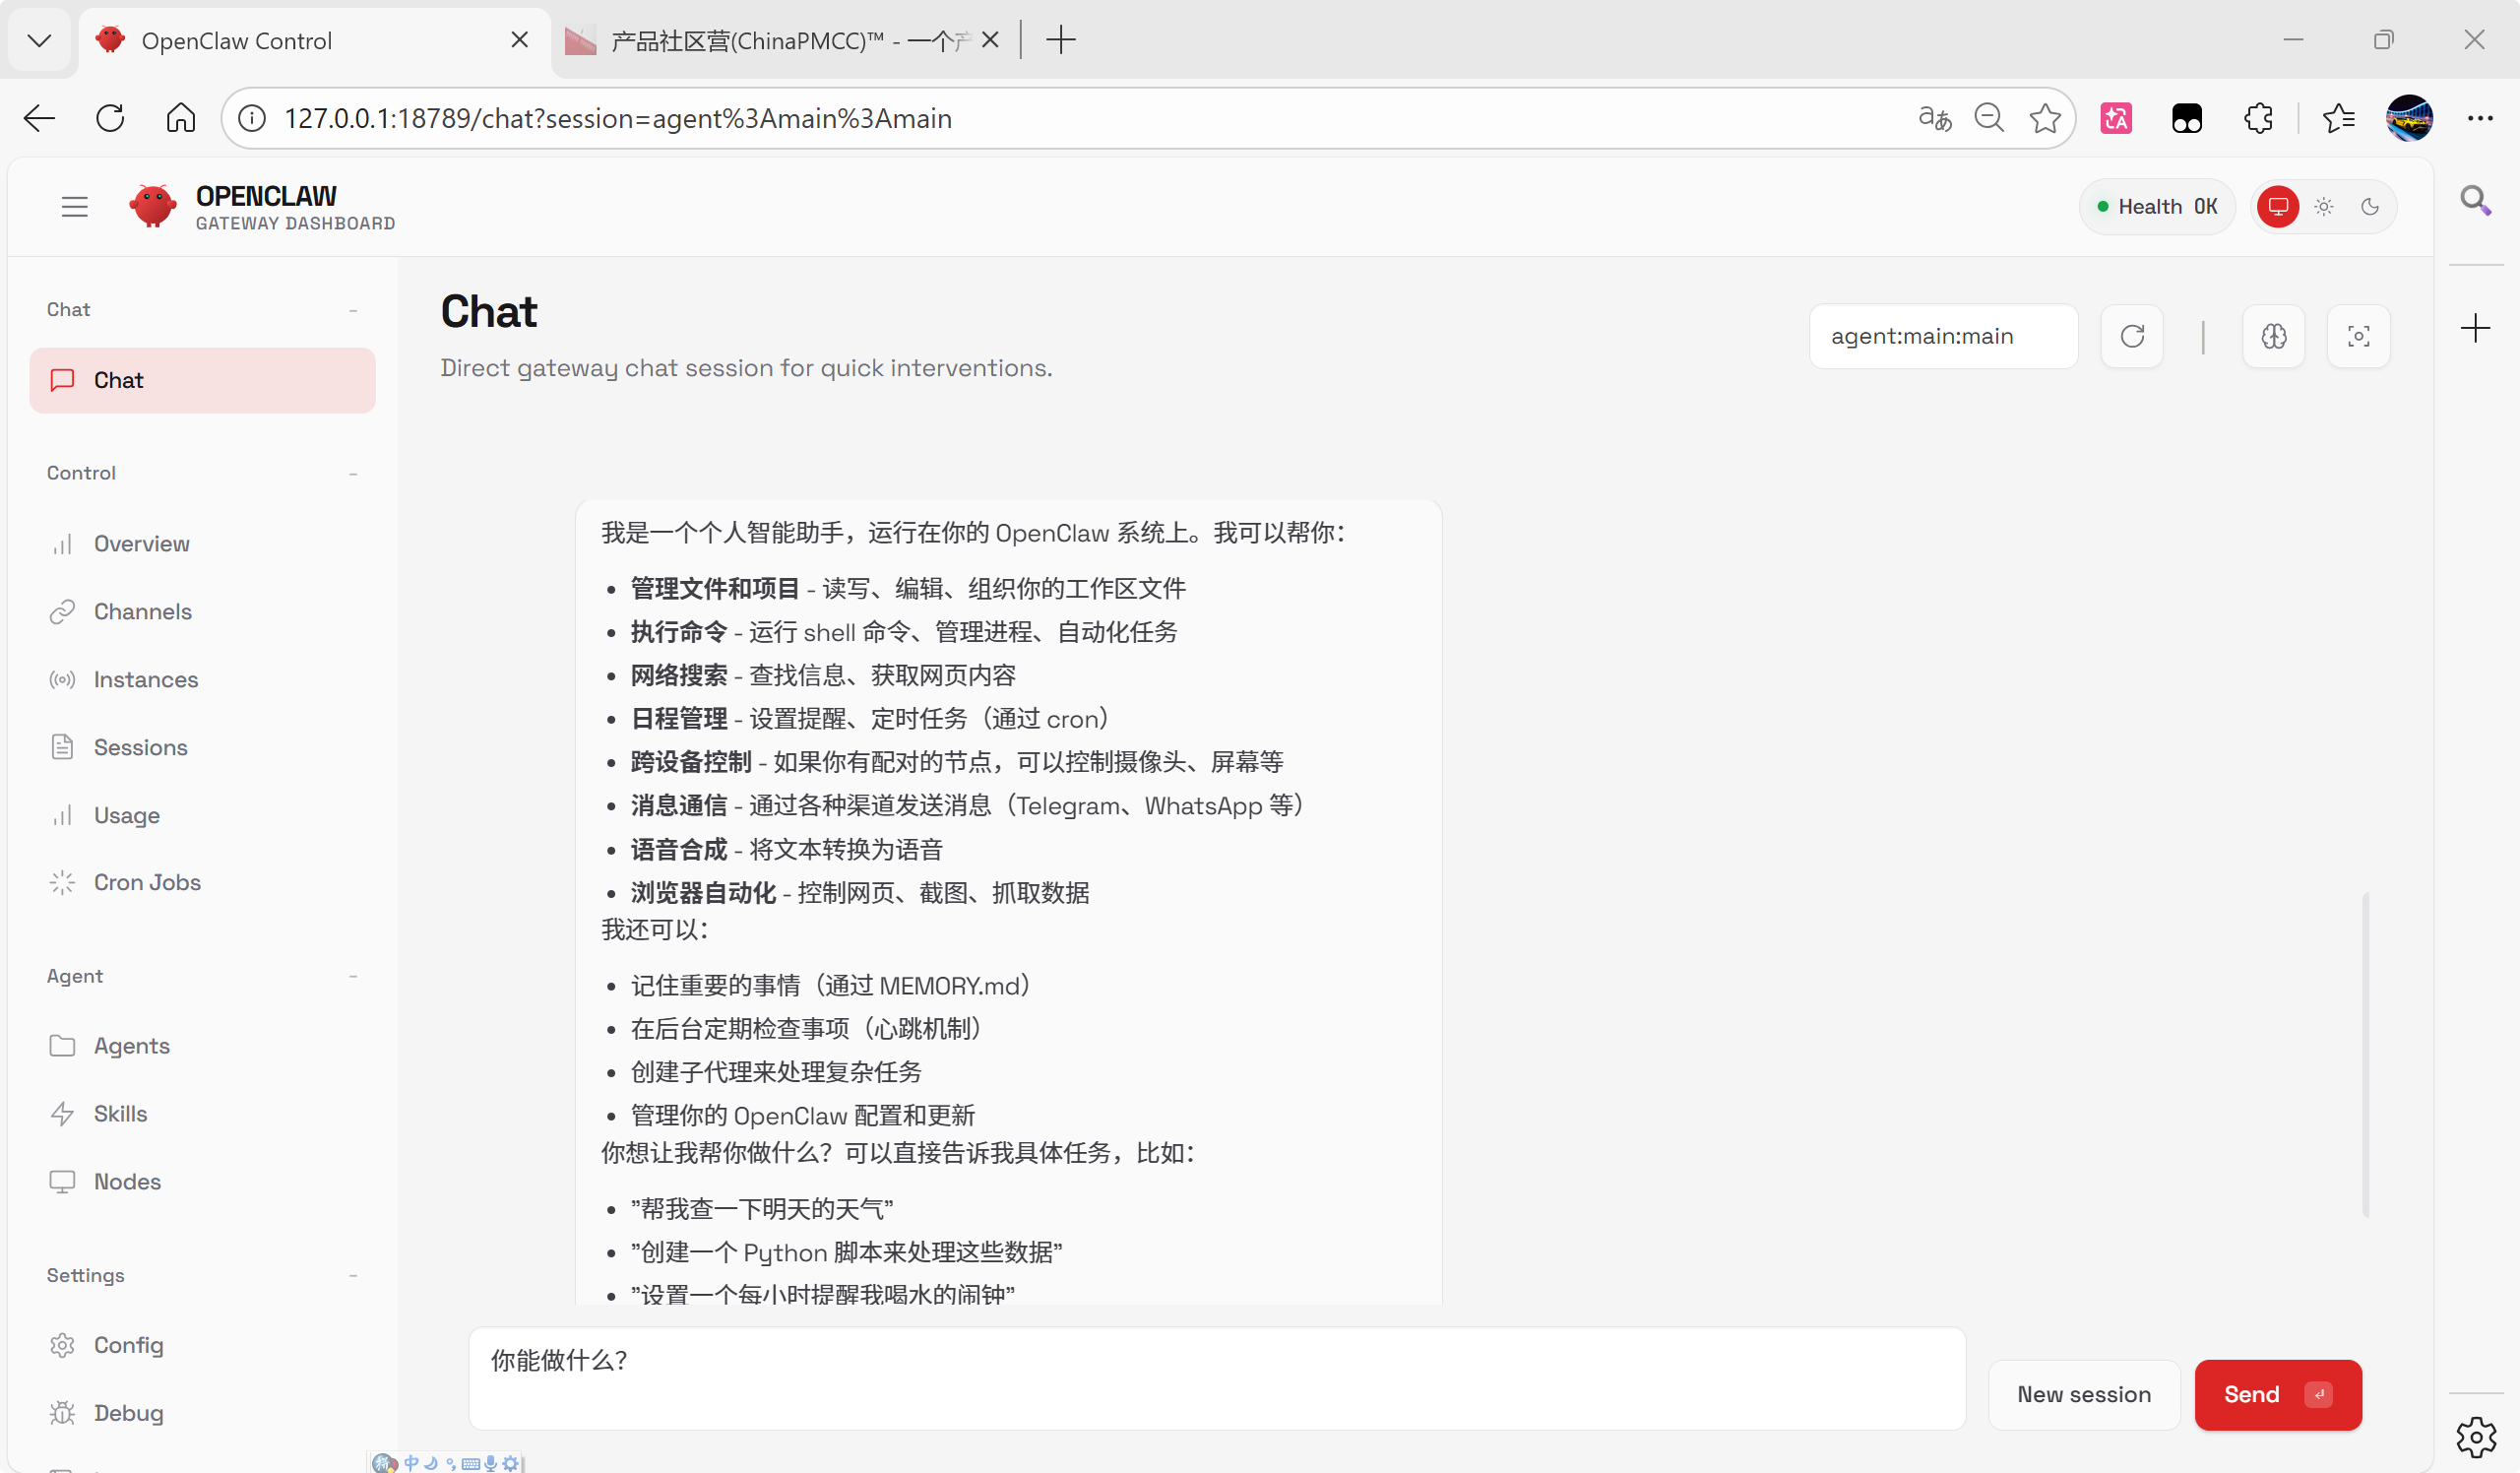Open browser extensions puzzle icon
Image resolution: width=2520 pixels, height=1473 pixels.
pyautogui.click(x=2257, y=119)
